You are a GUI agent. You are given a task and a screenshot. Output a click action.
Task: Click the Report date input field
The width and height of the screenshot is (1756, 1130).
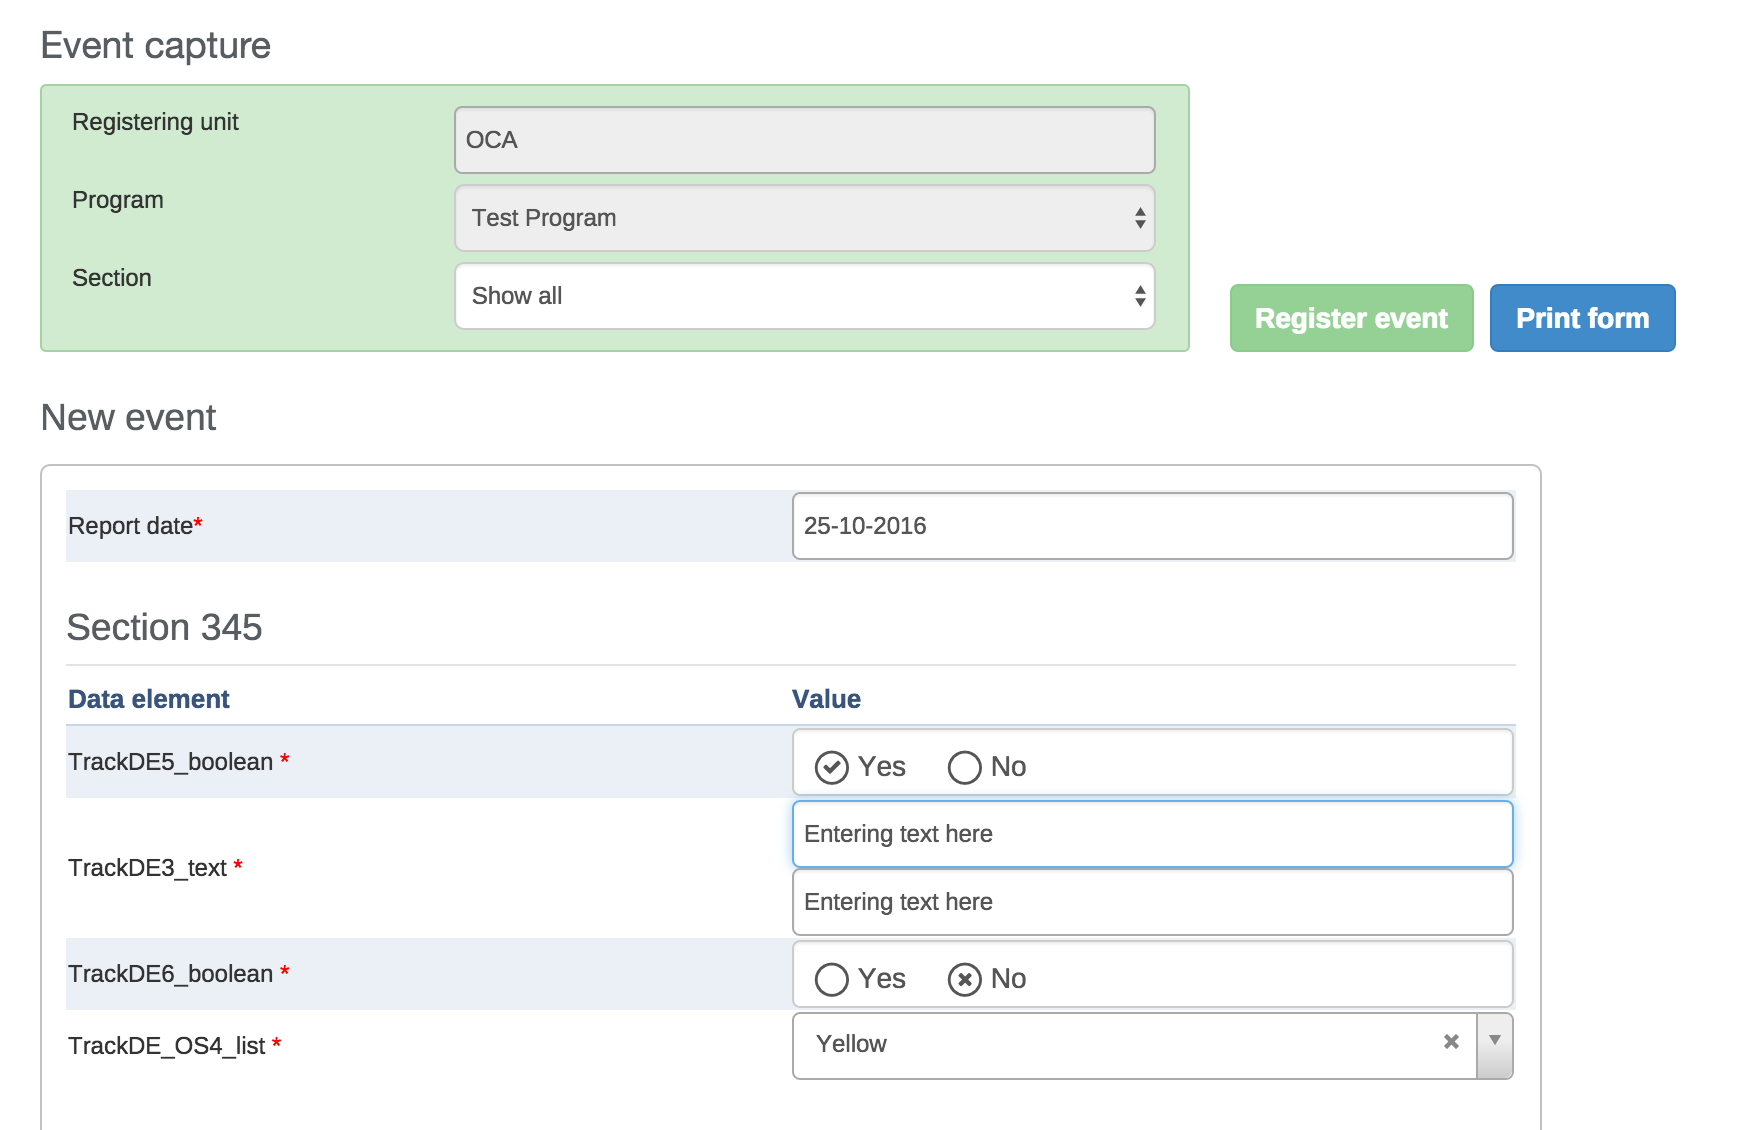point(1152,526)
